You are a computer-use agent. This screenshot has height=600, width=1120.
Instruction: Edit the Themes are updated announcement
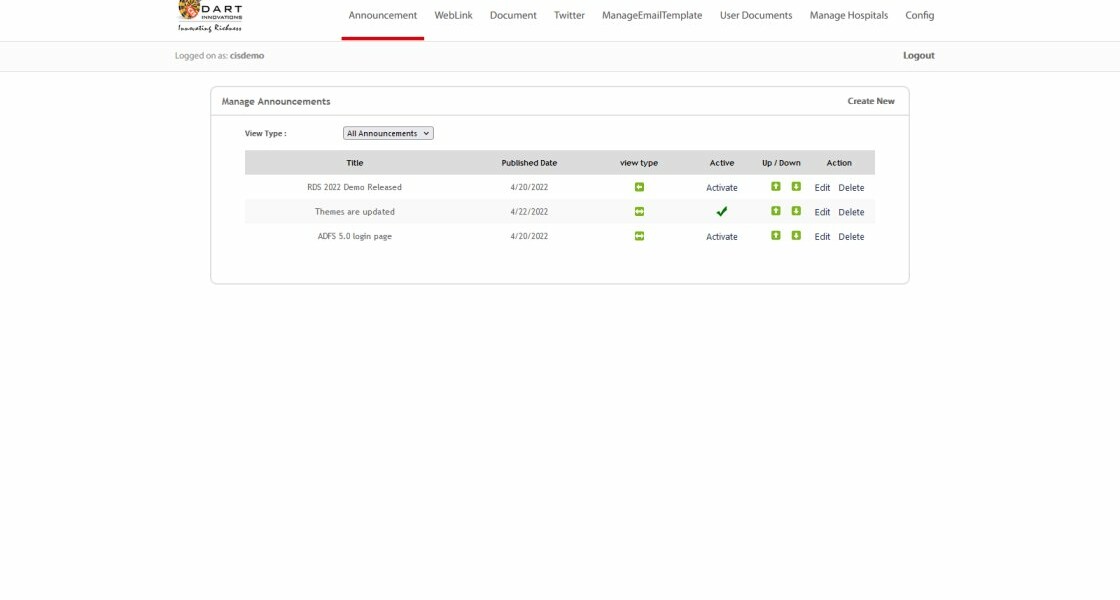822,212
